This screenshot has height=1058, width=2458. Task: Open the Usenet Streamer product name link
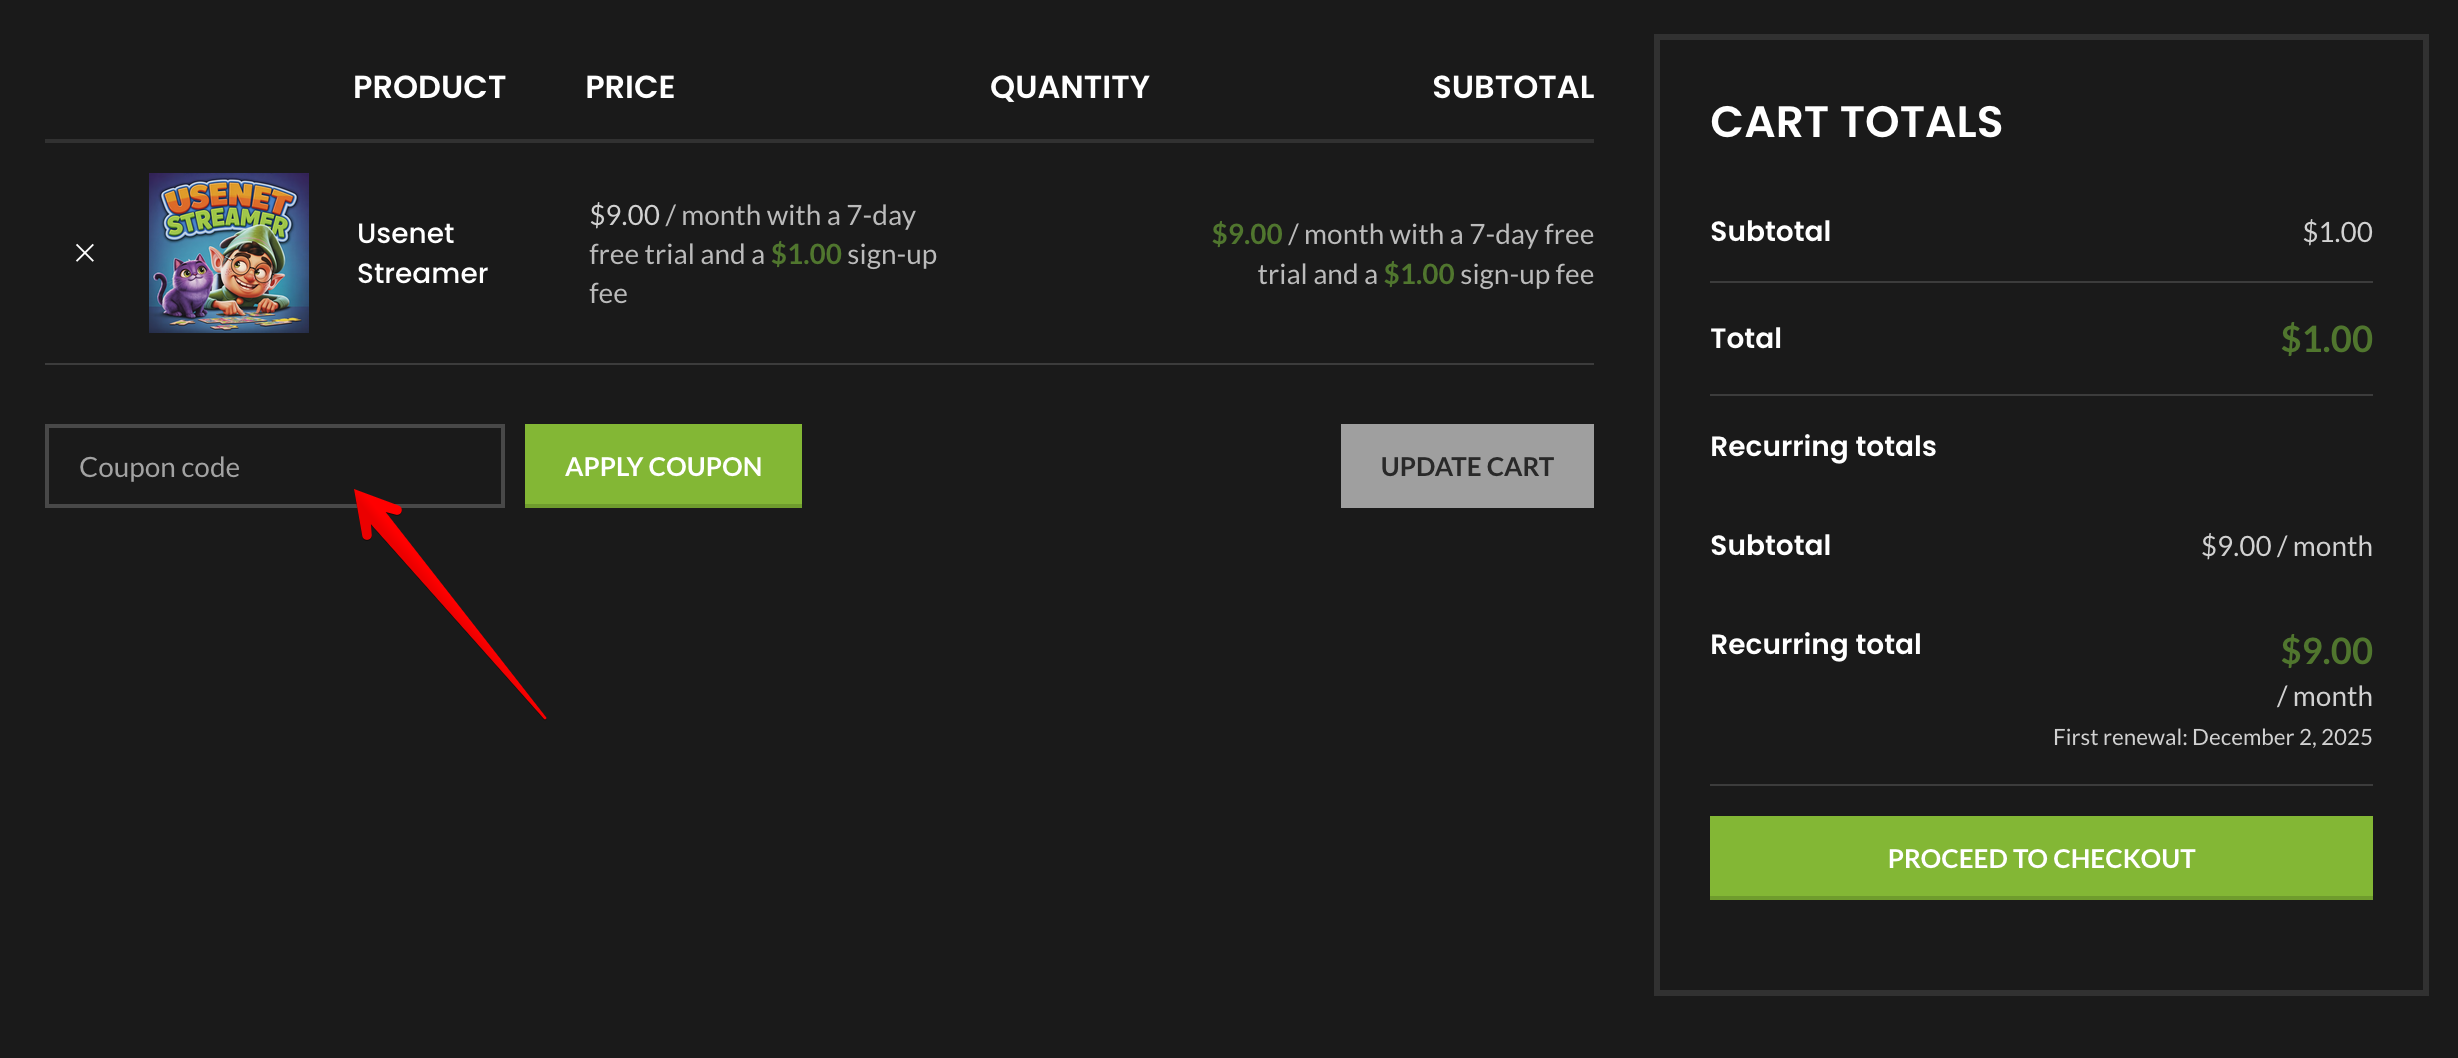(422, 253)
